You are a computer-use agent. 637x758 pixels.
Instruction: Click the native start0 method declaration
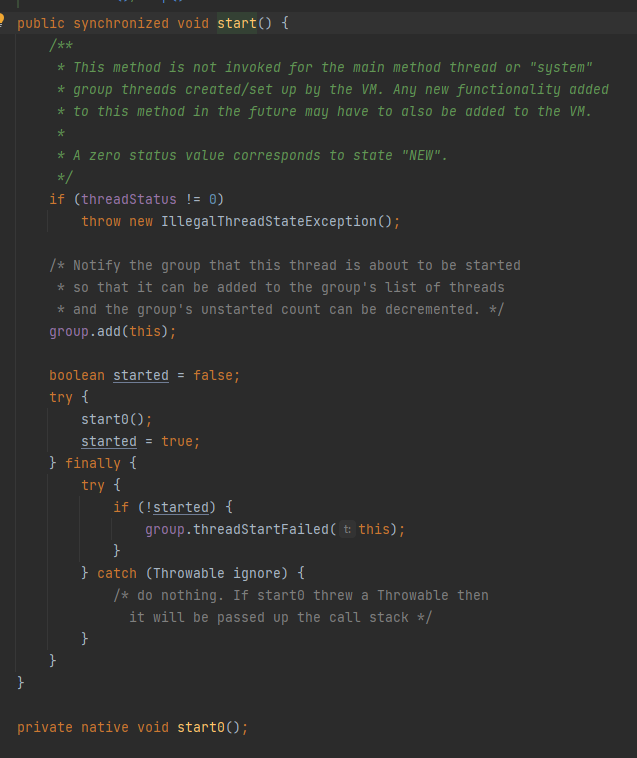coord(132,728)
